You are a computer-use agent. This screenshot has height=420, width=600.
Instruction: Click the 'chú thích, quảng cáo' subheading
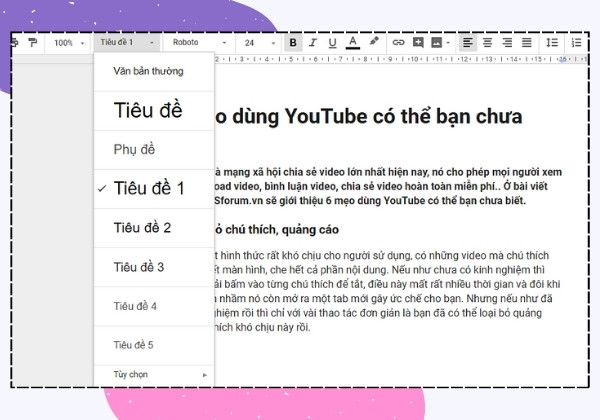[282, 230]
